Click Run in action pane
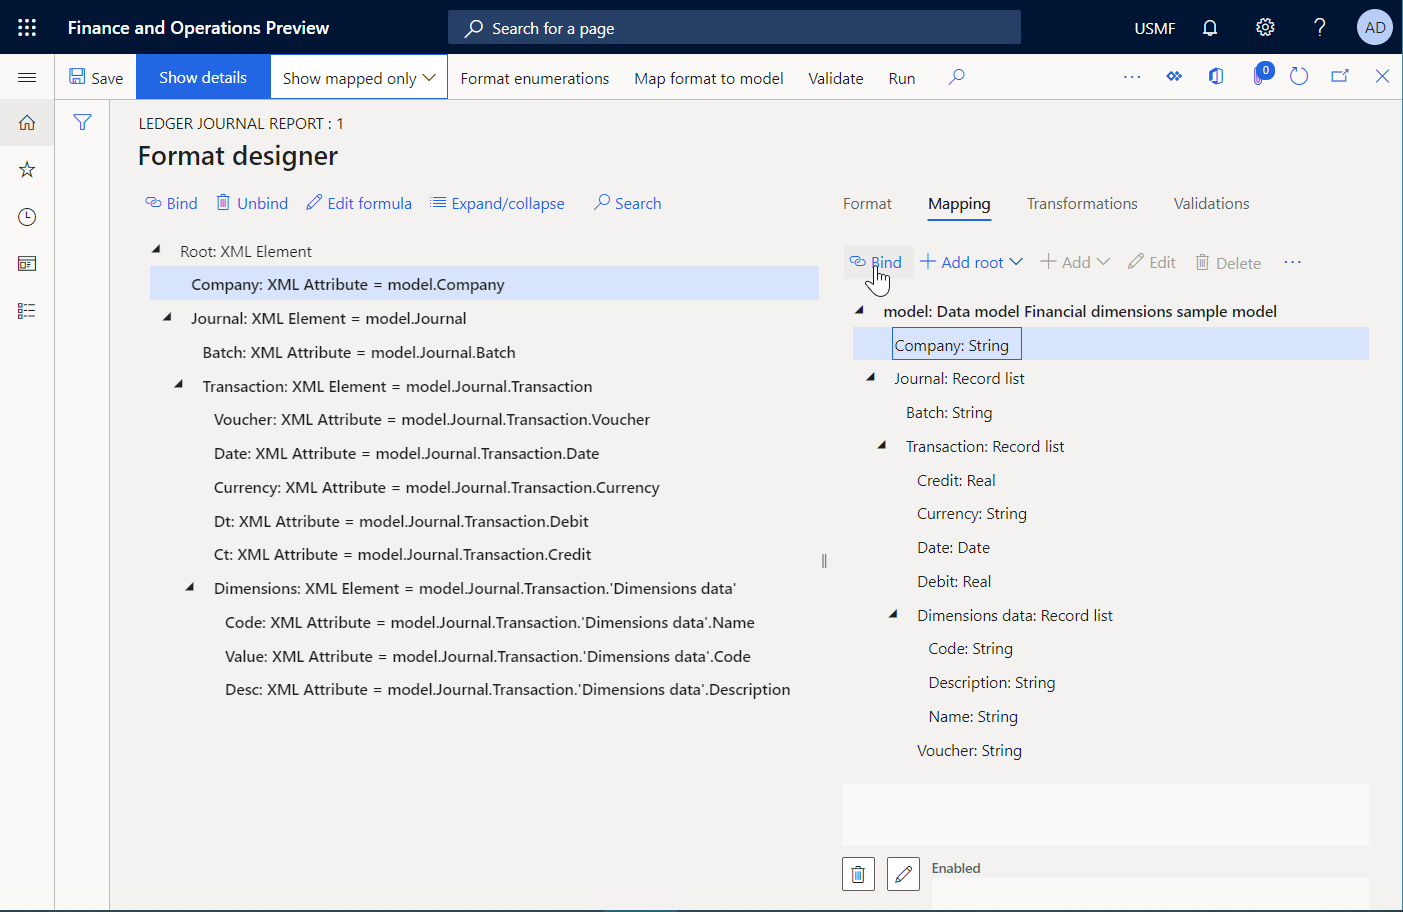 coord(902,78)
